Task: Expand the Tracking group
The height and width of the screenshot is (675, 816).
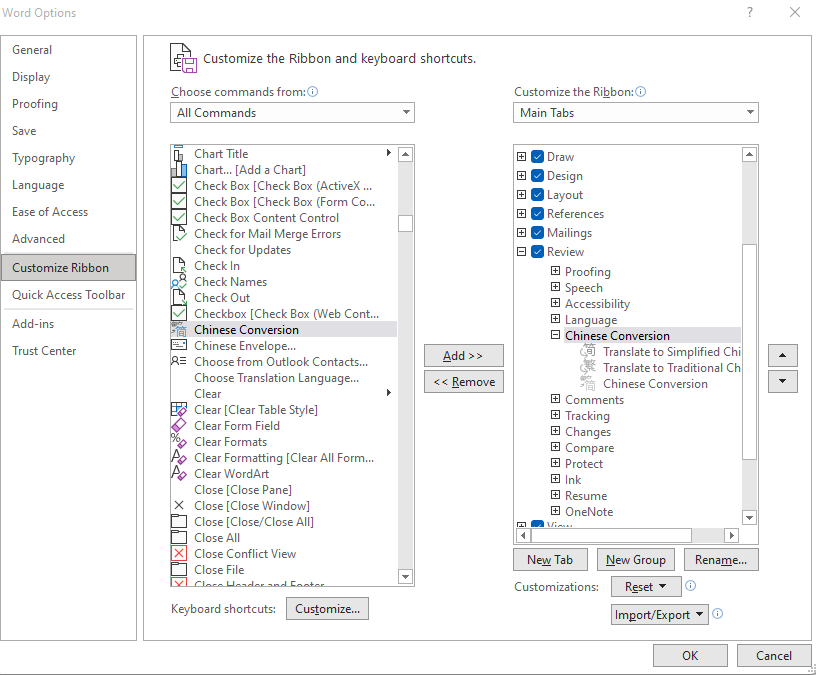Action: coord(555,415)
